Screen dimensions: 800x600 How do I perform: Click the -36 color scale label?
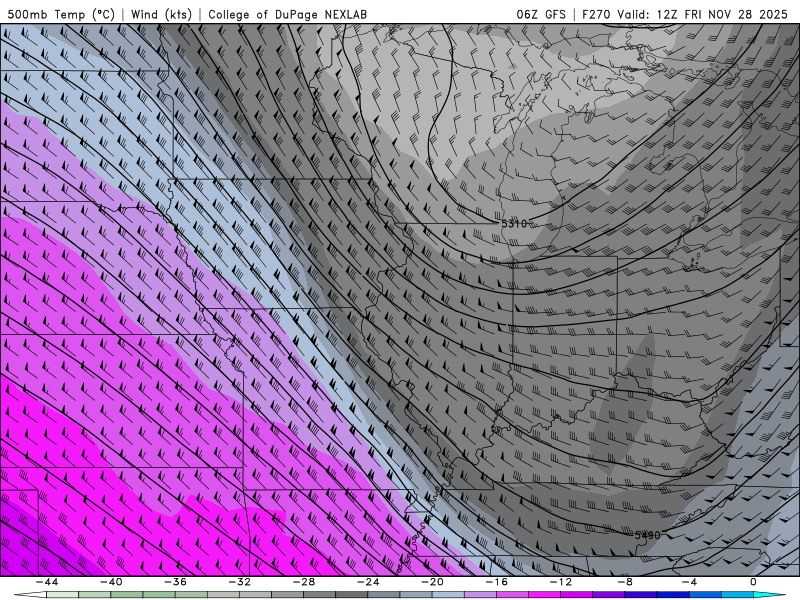pyautogui.click(x=175, y=582)
